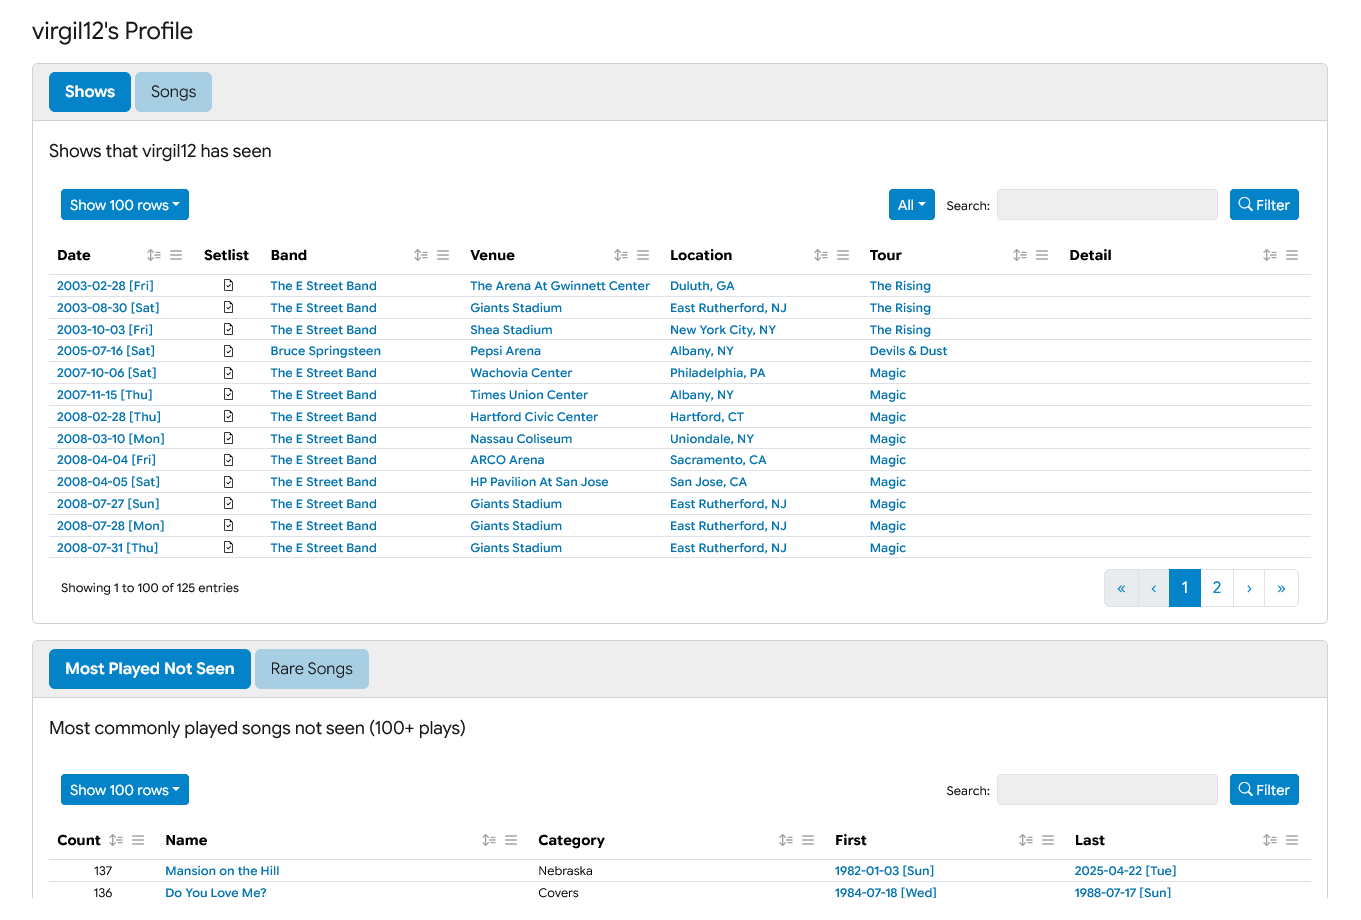Focus the shows Search input field
Screen dimensions: 1361x920
click(x=1107, y=205)
